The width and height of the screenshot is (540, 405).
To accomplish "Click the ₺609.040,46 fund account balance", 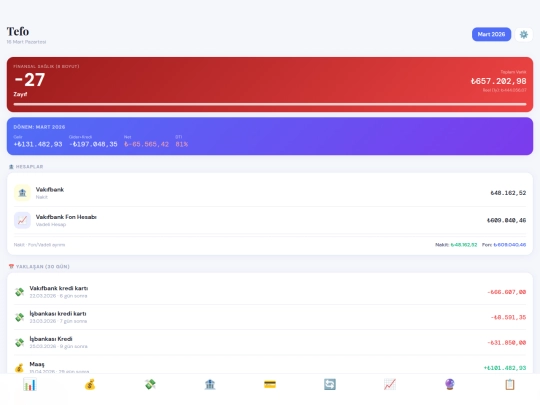I will [506, 220].
